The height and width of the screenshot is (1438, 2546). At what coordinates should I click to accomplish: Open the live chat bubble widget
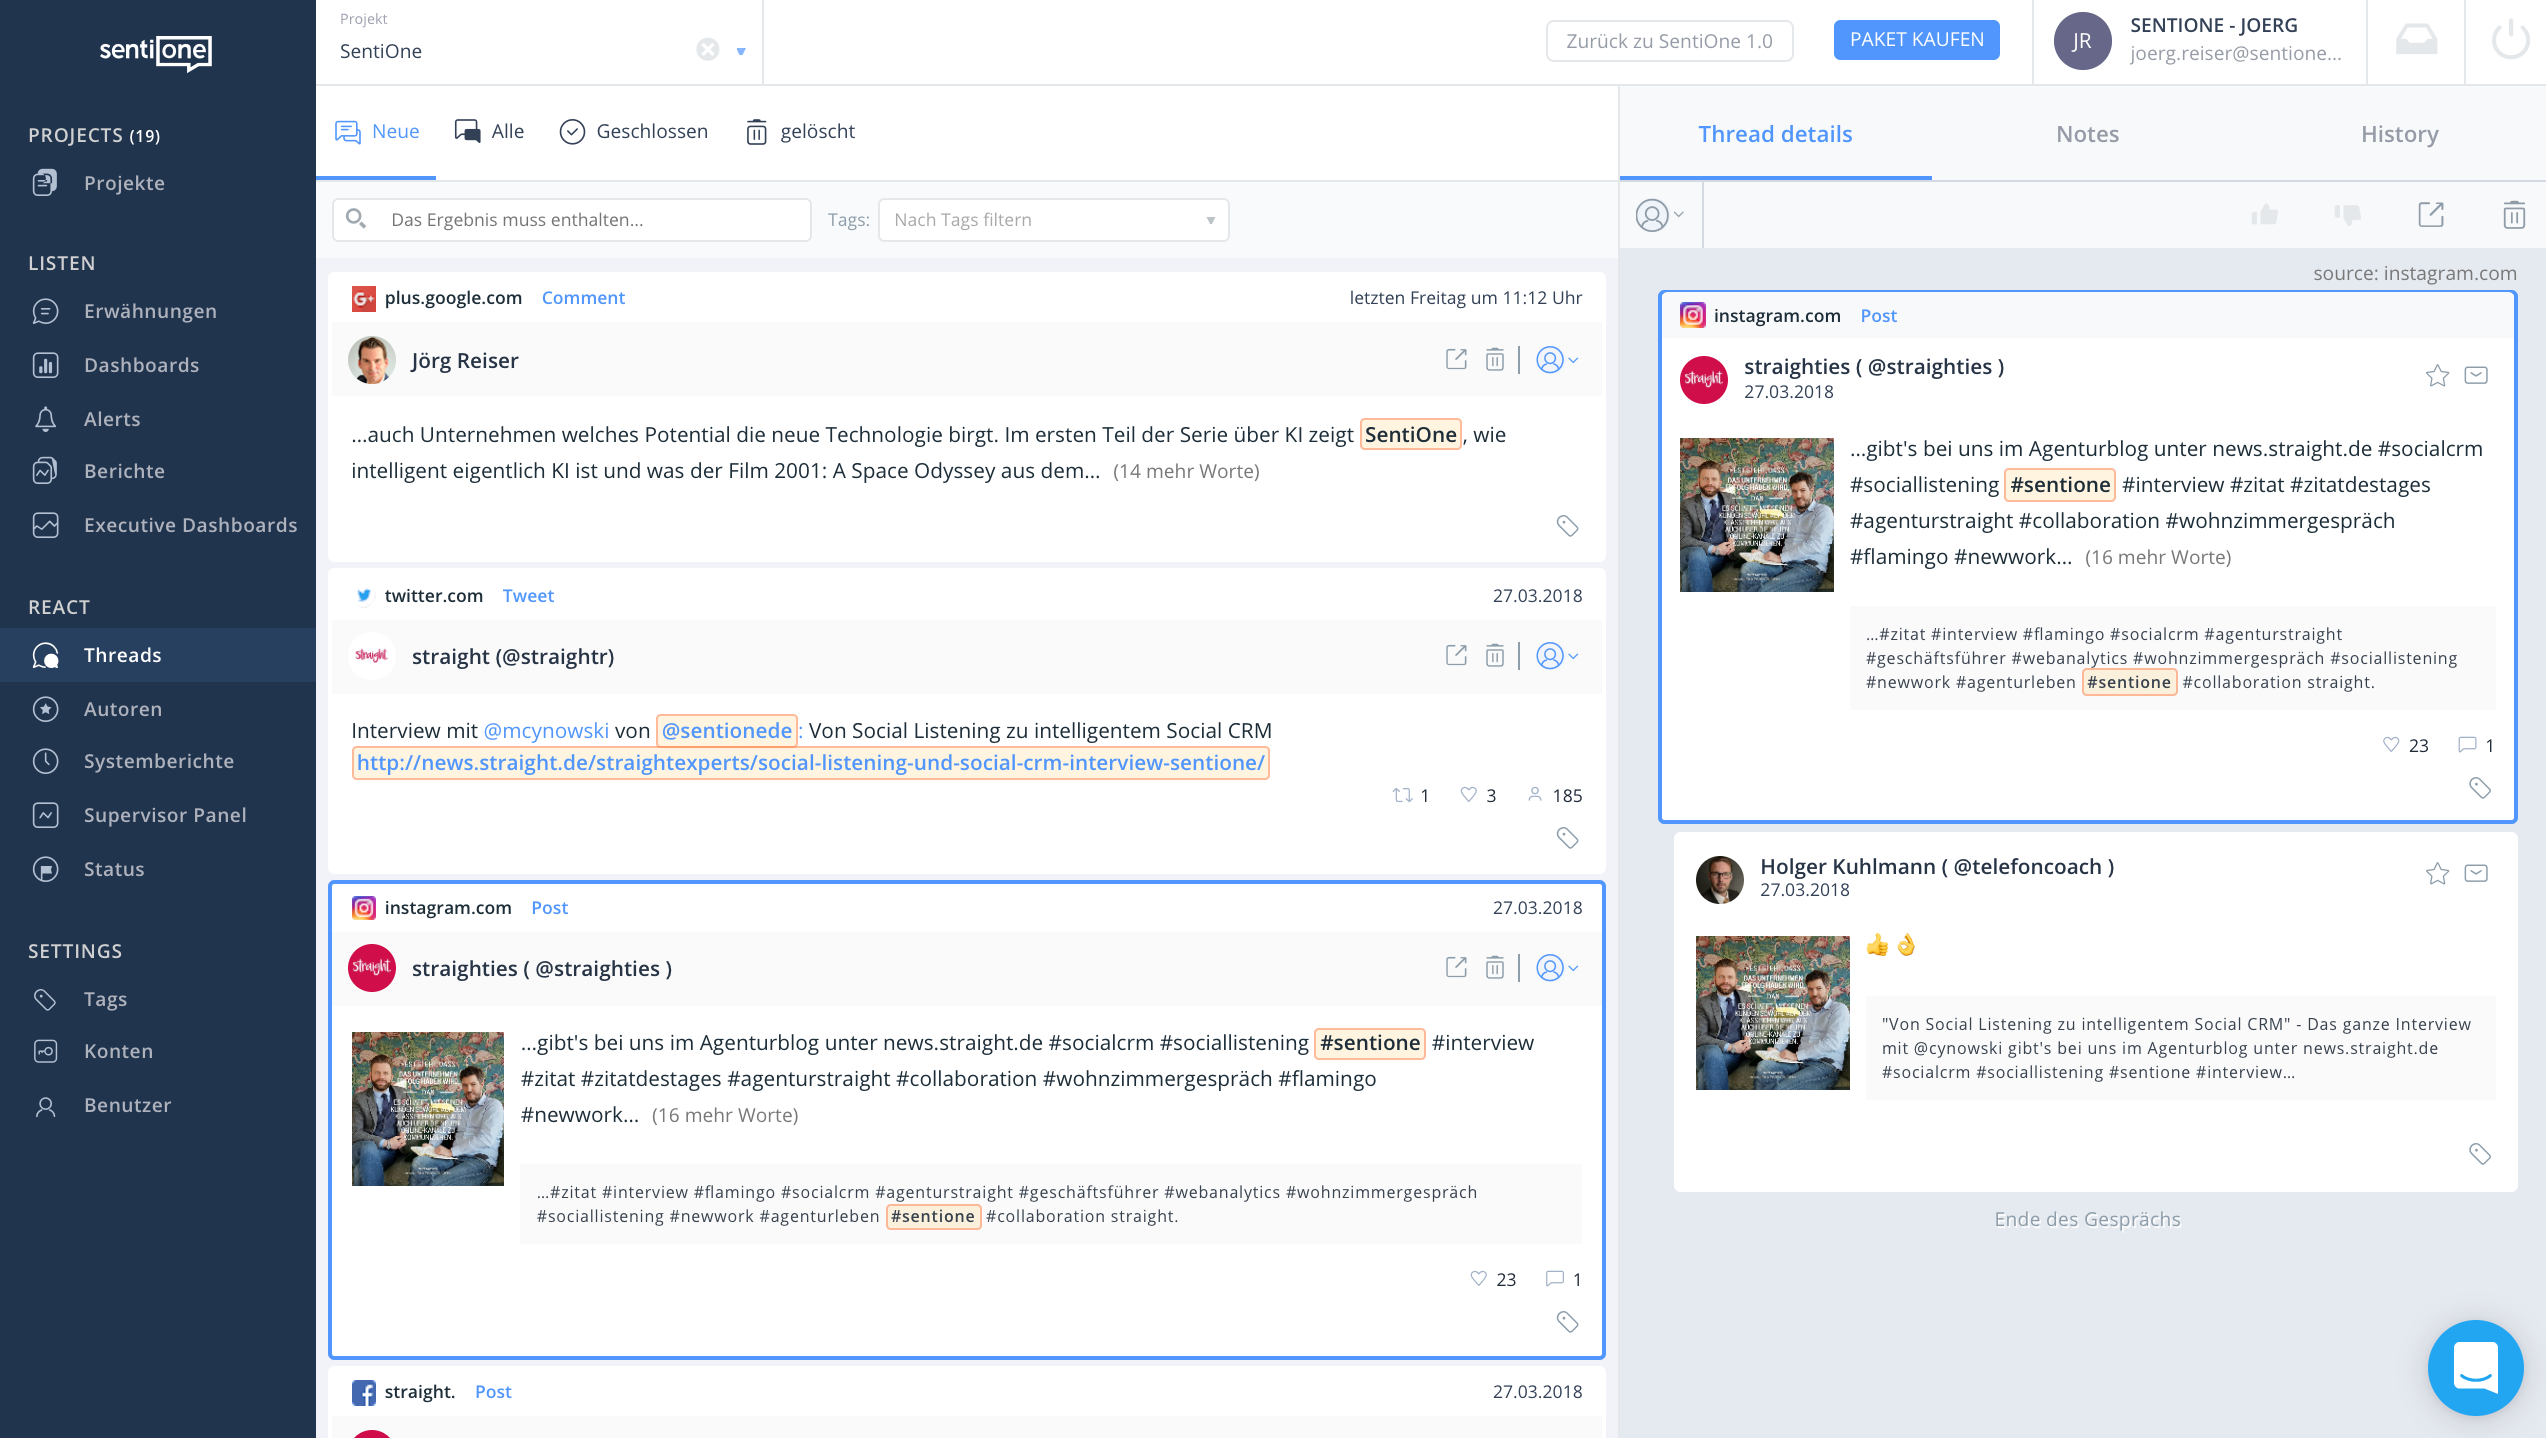point(2475,1367)
